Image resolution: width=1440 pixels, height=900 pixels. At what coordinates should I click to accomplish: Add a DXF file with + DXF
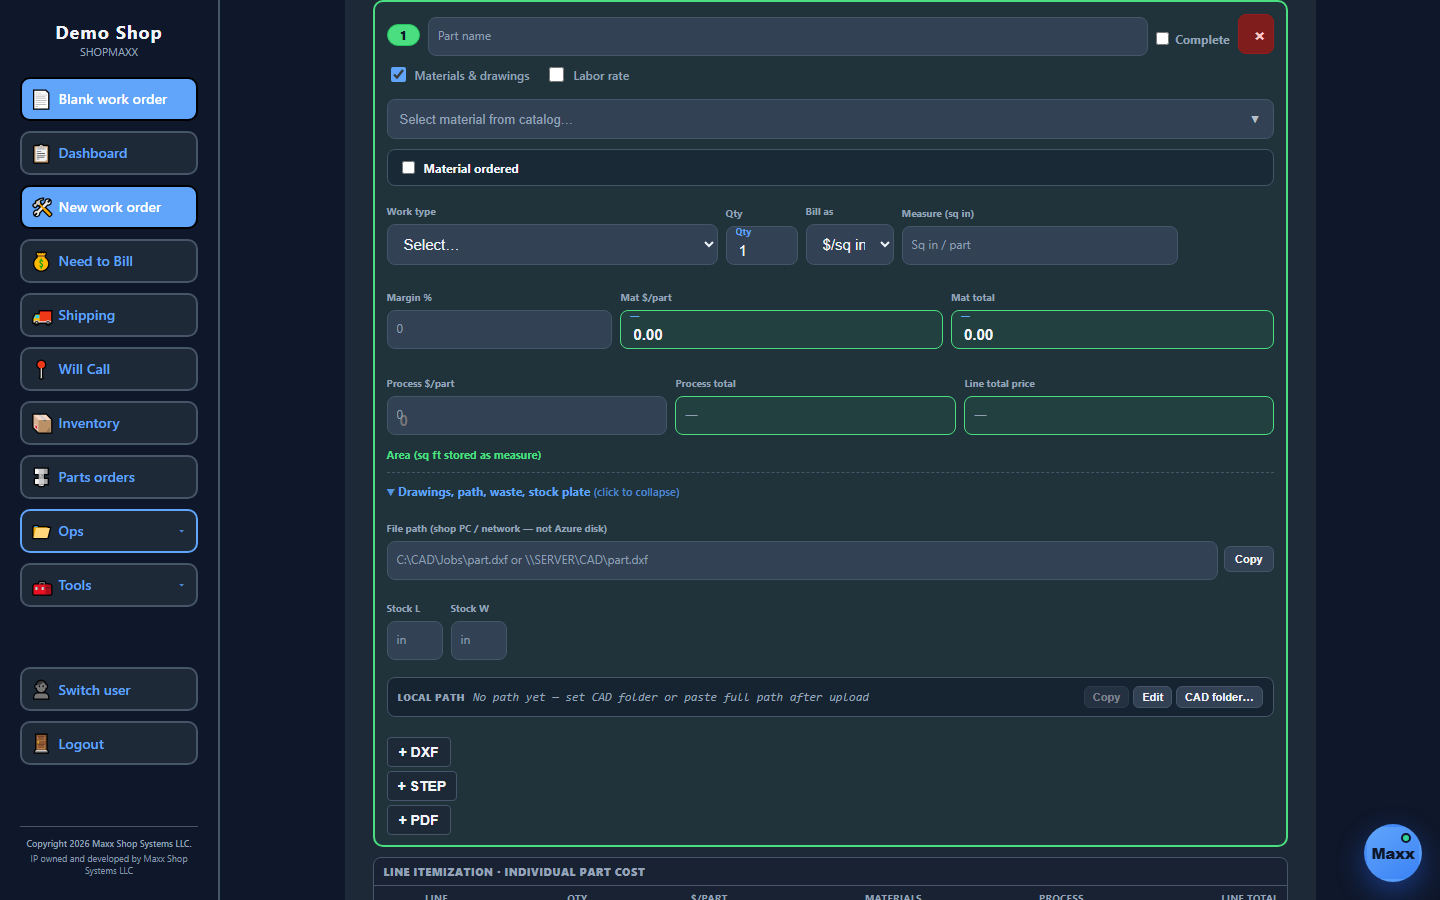pyautogui.click(x=418, y=752)
